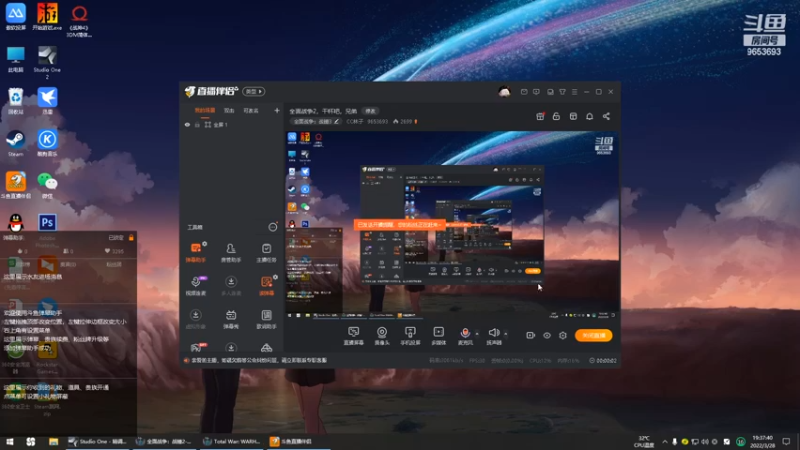Expand speaker options arrow
The image size is (800, 450).
coord(506,334)
